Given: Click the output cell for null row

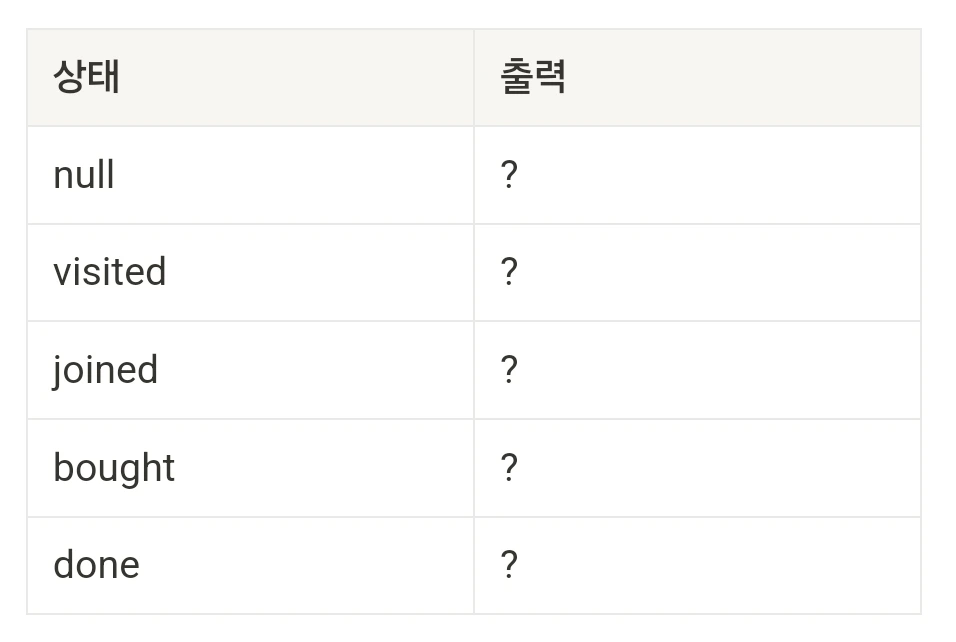Looking at the screenshot, I should tap(696, 175).
